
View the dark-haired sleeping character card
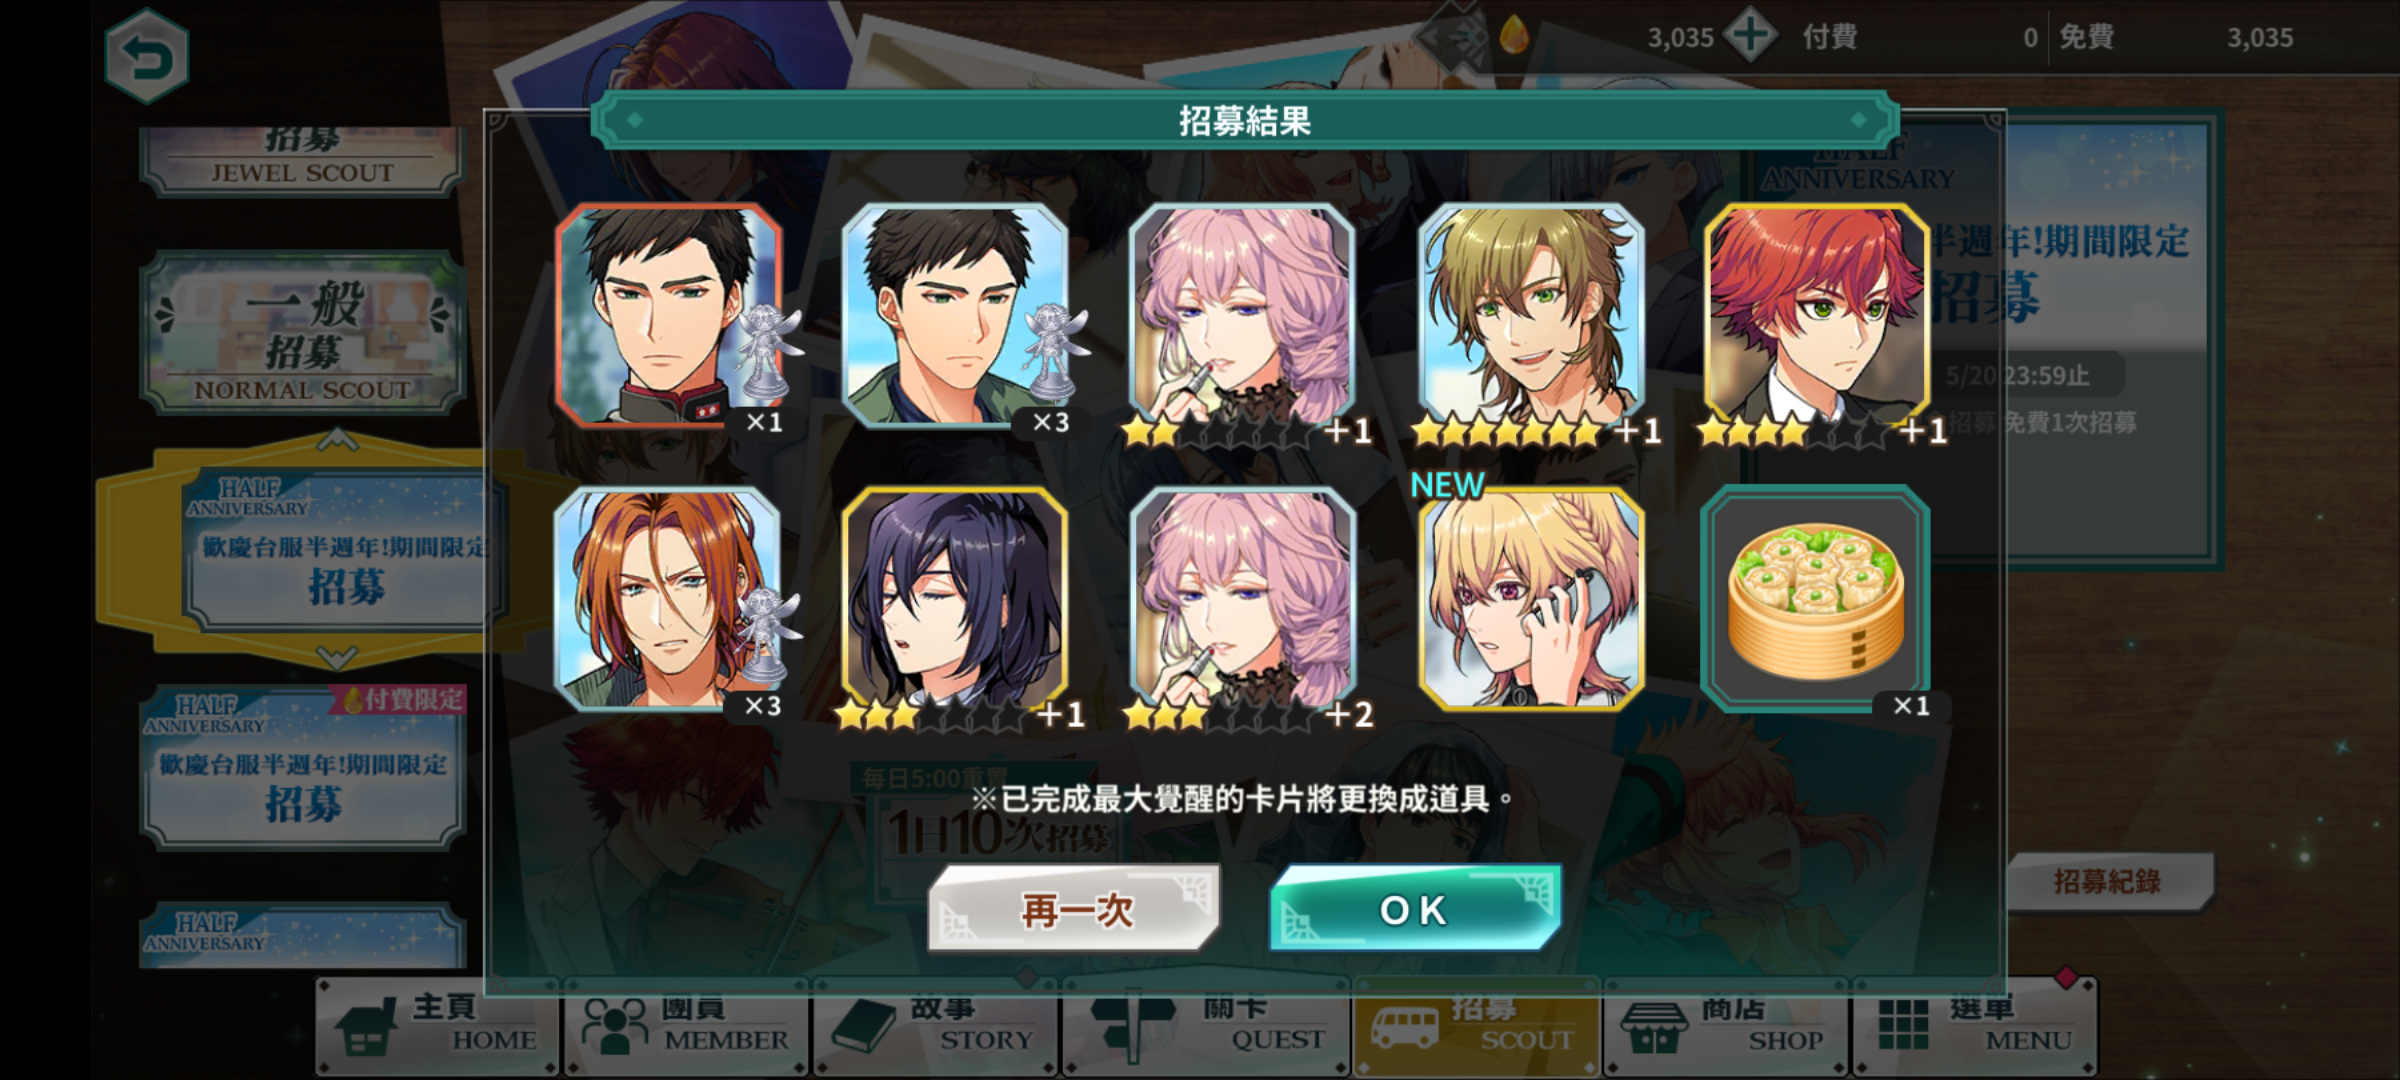point(955,599)
